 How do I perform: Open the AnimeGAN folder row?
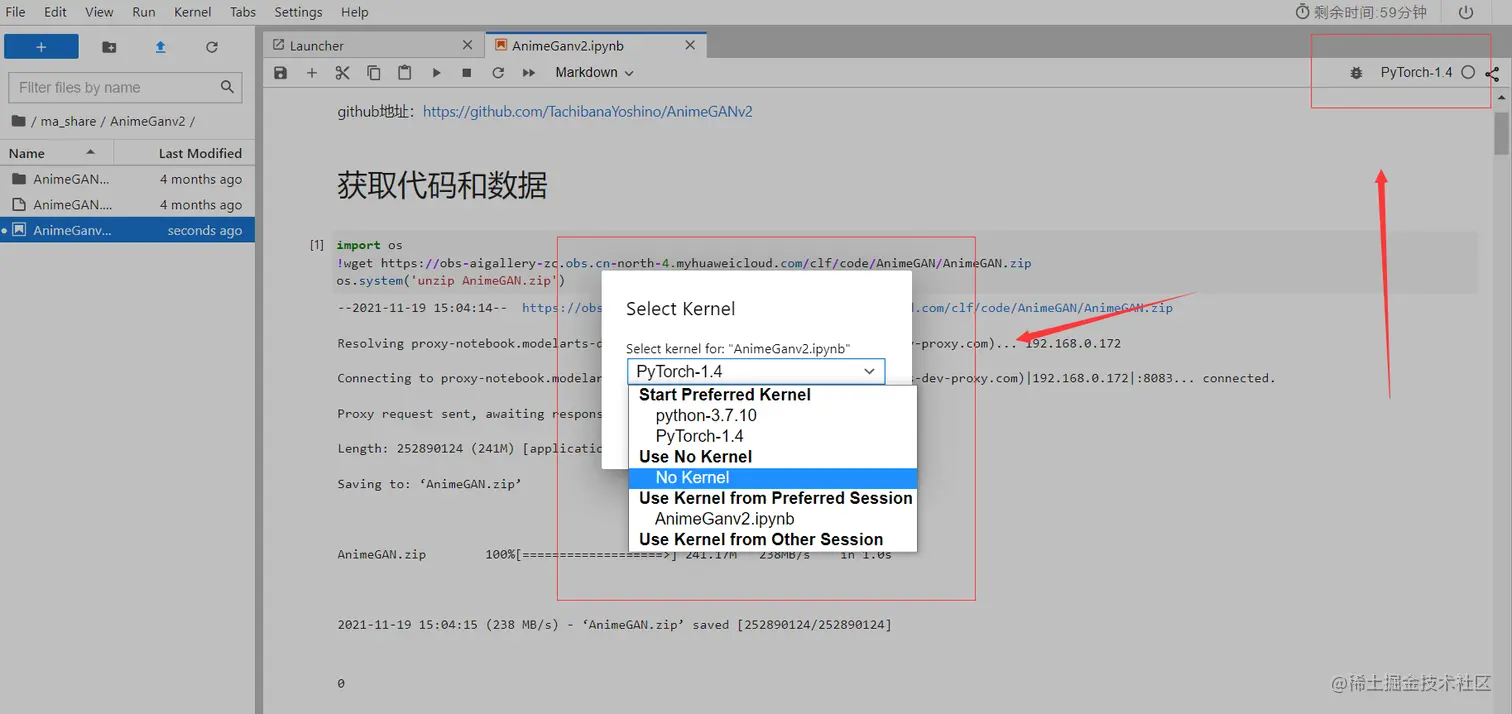(128, 179)
